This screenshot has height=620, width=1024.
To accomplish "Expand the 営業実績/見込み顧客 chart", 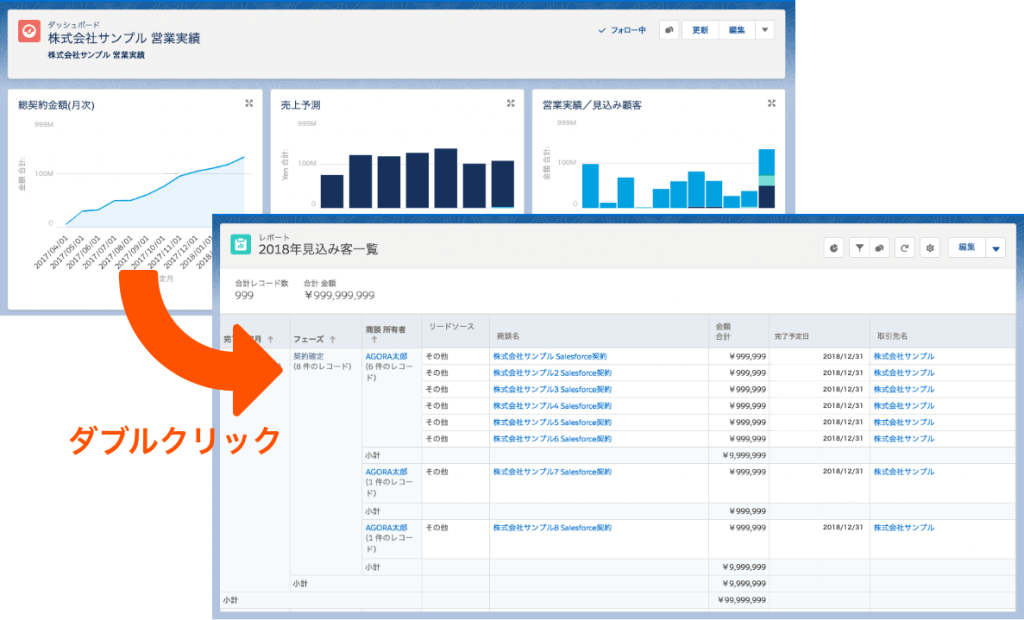I will click(771, 103).
